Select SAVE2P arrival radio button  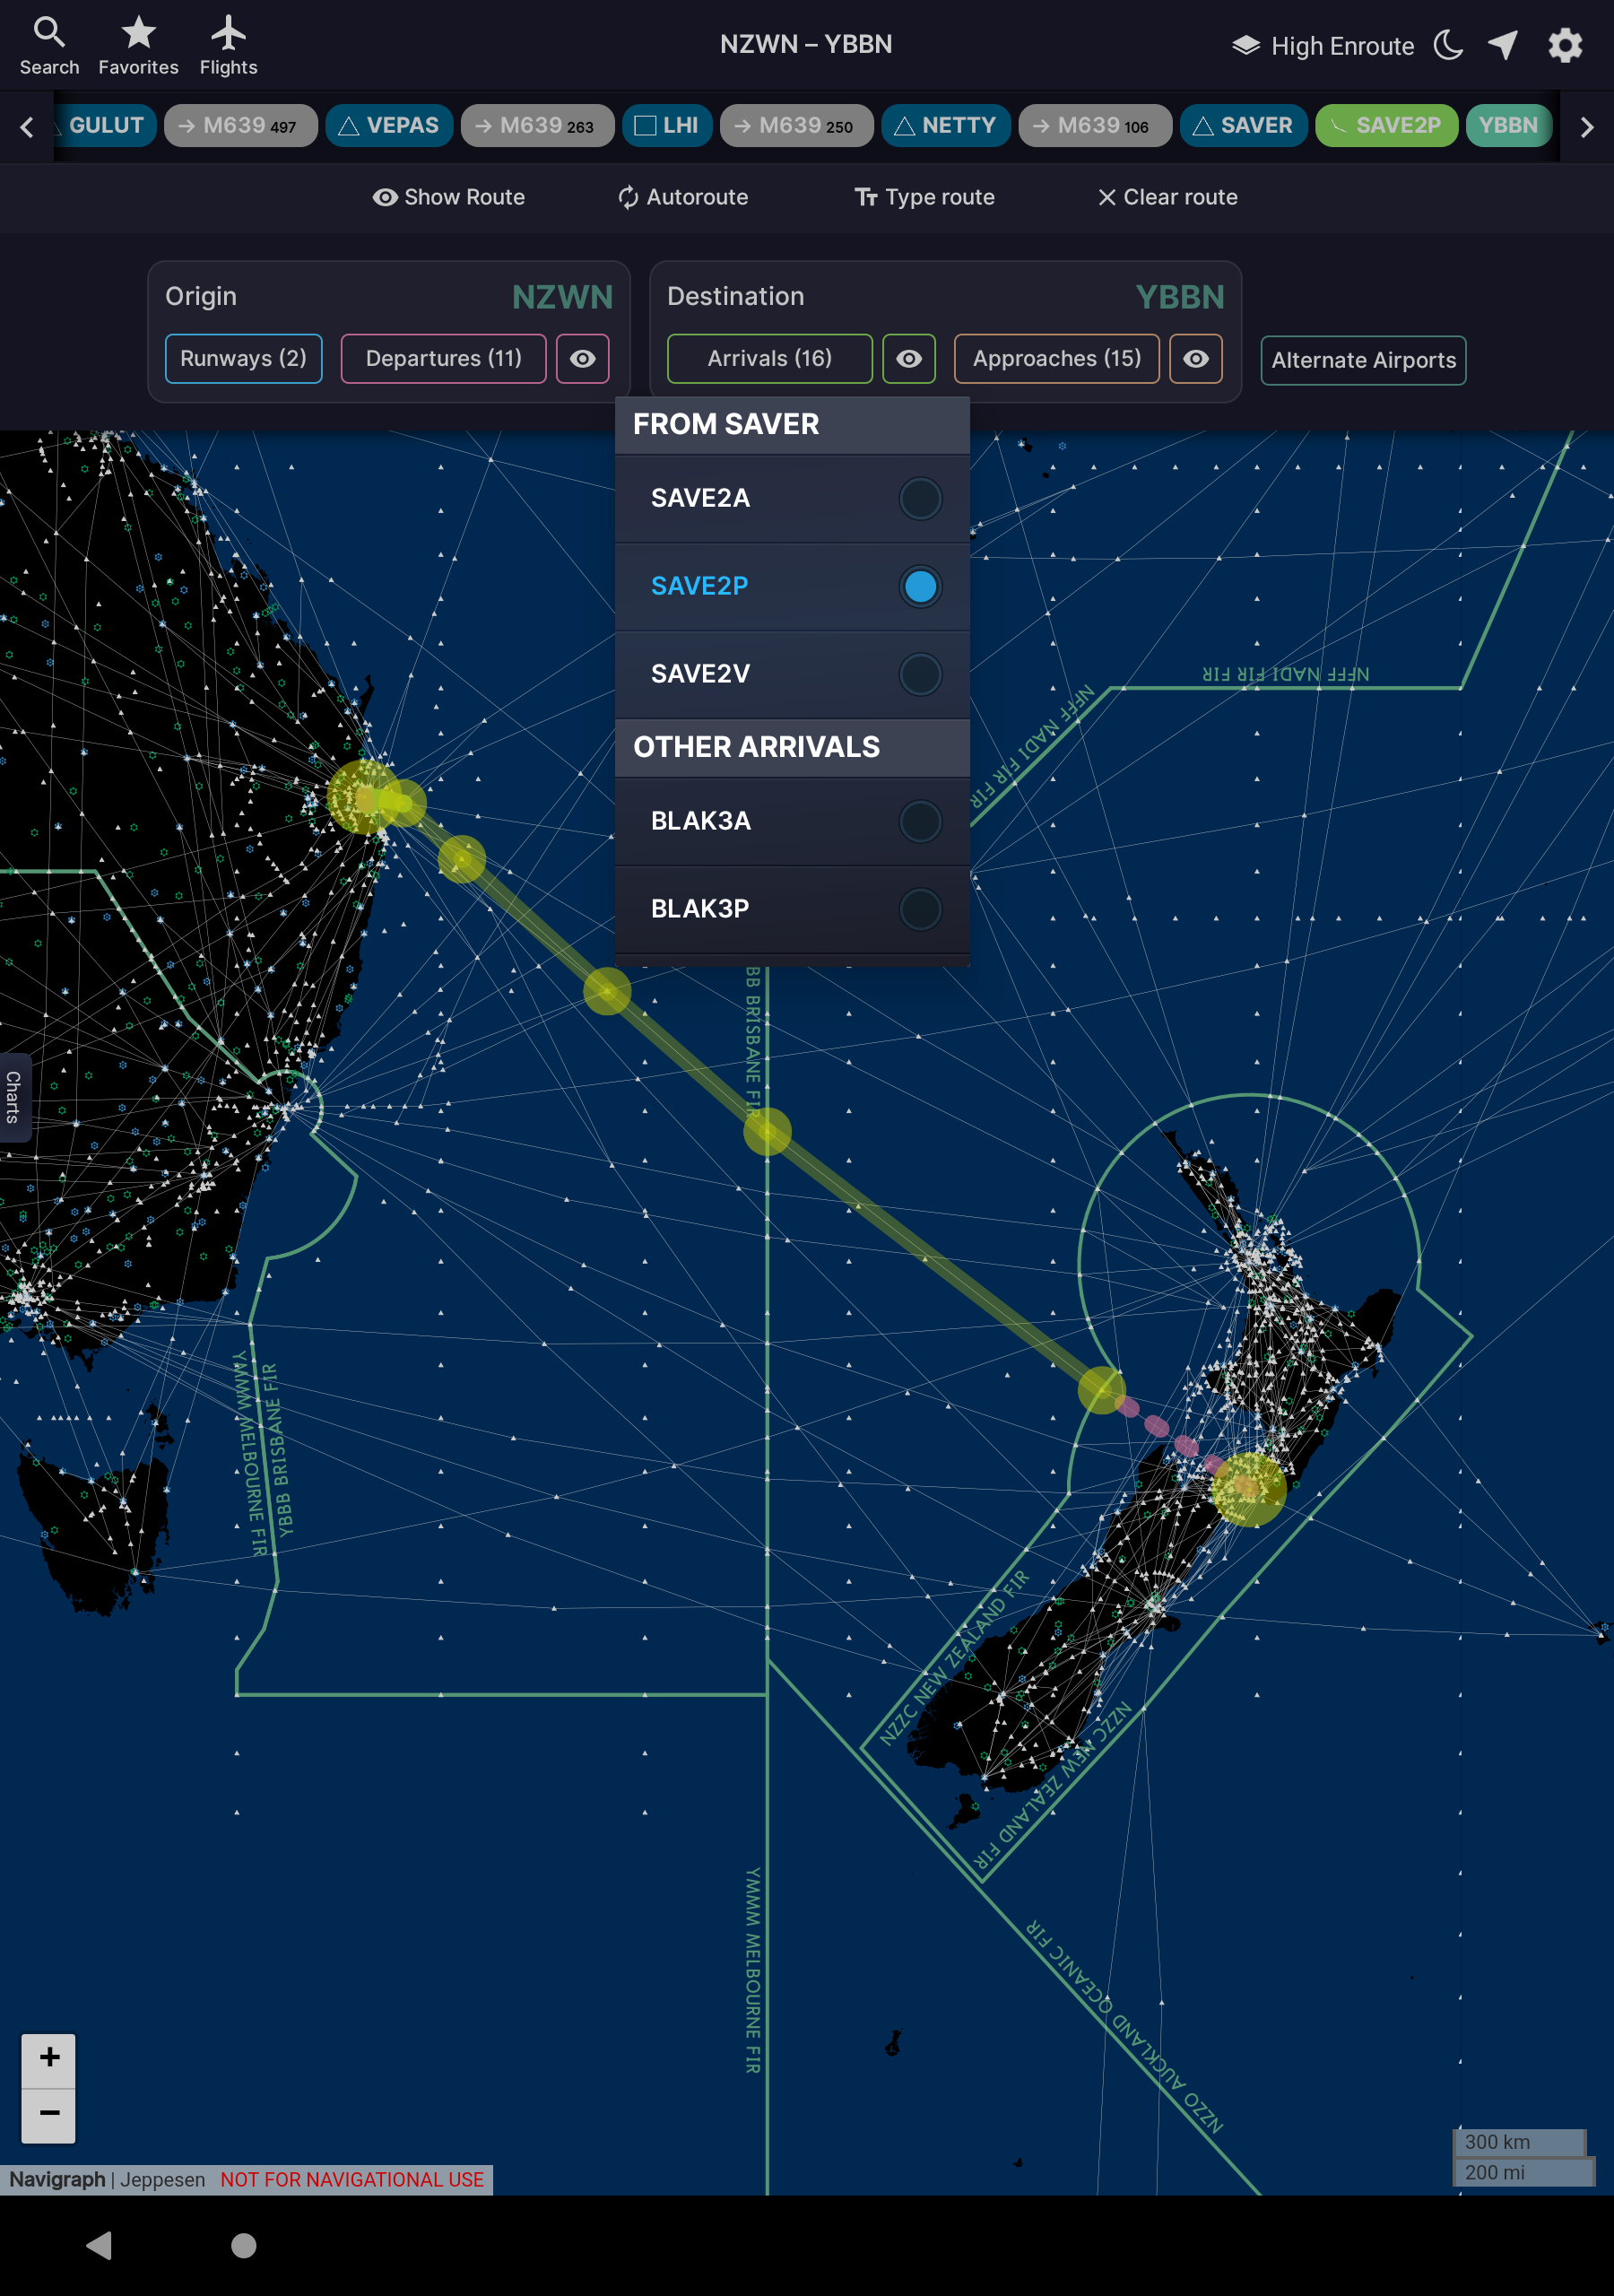click(x=920, y=586)
